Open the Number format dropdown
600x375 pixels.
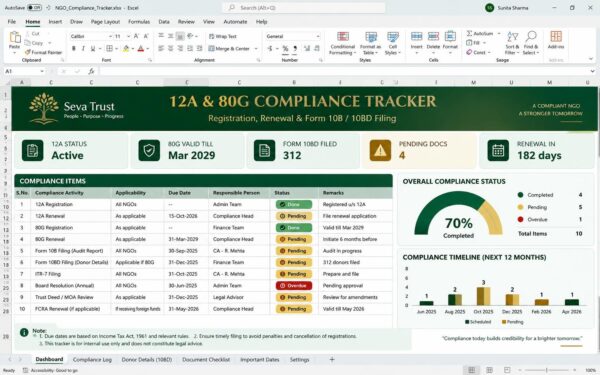point(318,36)
